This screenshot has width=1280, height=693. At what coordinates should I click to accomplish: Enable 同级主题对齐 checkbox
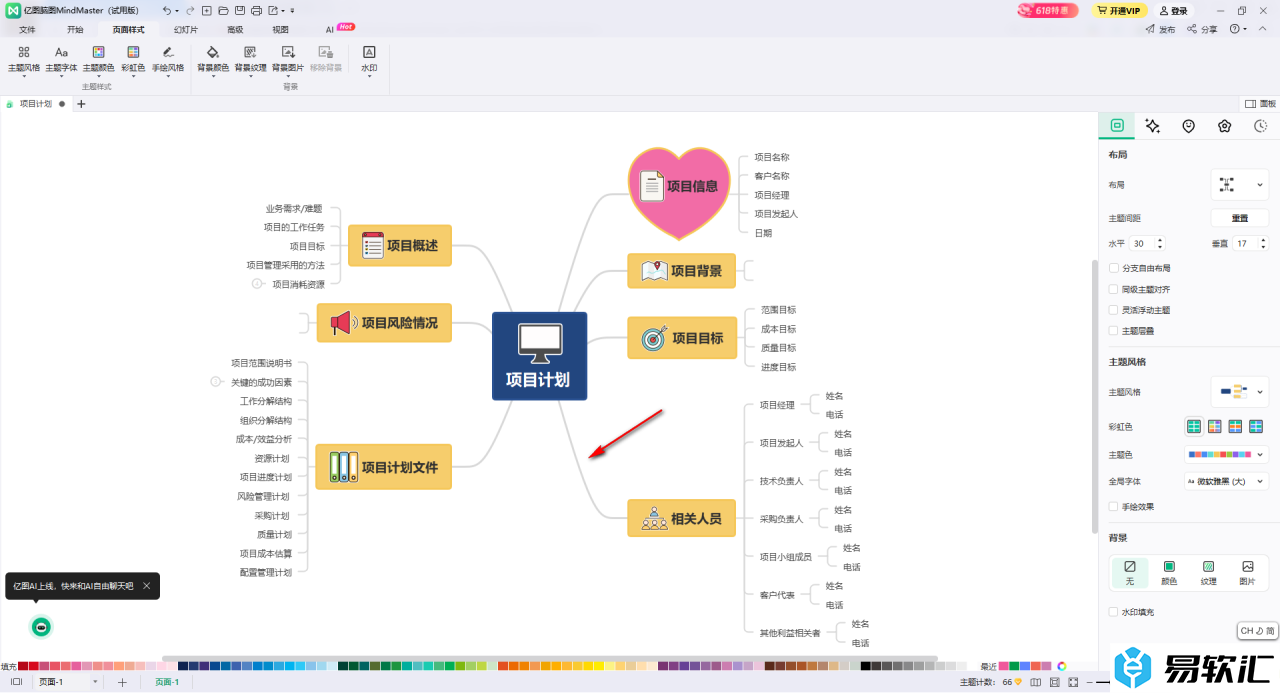1114,289
